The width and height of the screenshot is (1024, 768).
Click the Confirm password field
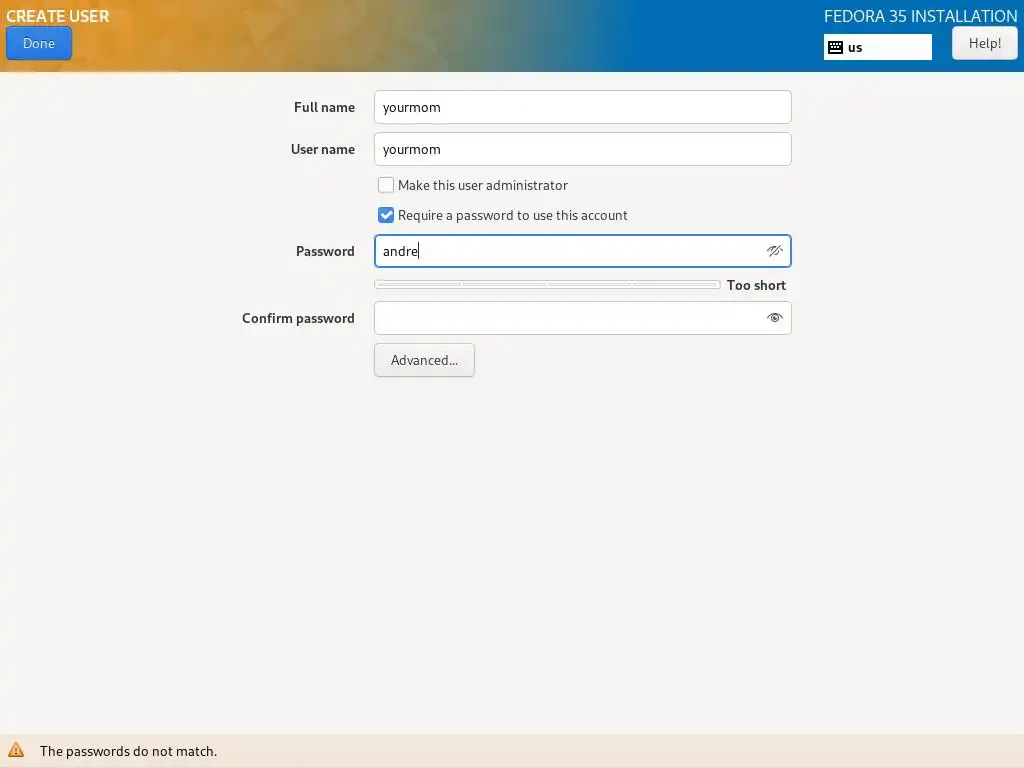point(583,318)
